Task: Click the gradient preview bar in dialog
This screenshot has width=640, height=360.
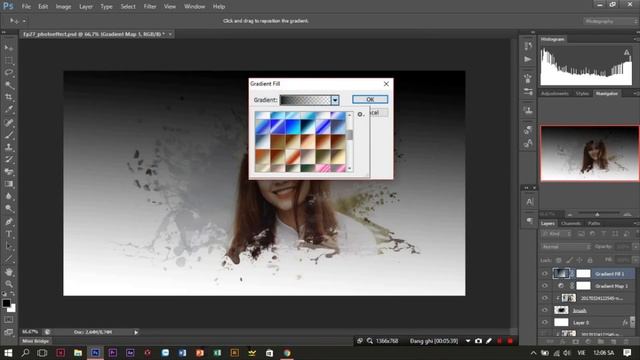Action: [305, 100]
